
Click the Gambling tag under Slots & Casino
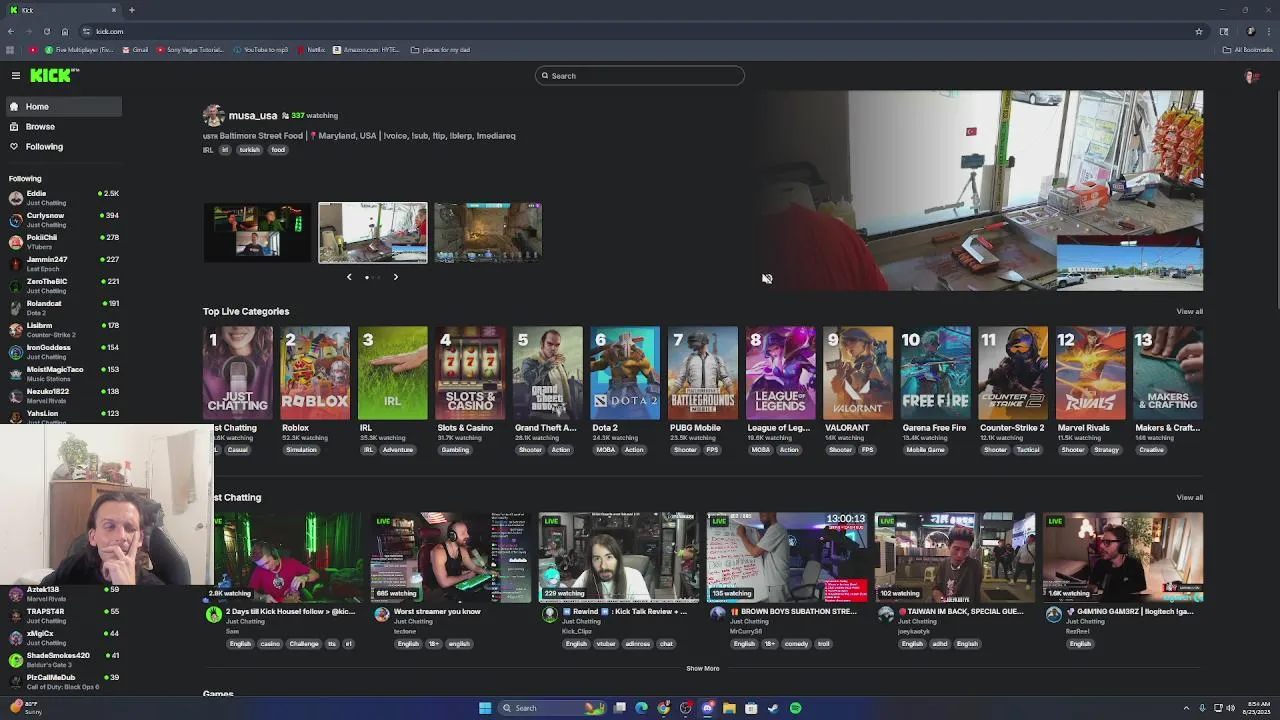point(455,450)
